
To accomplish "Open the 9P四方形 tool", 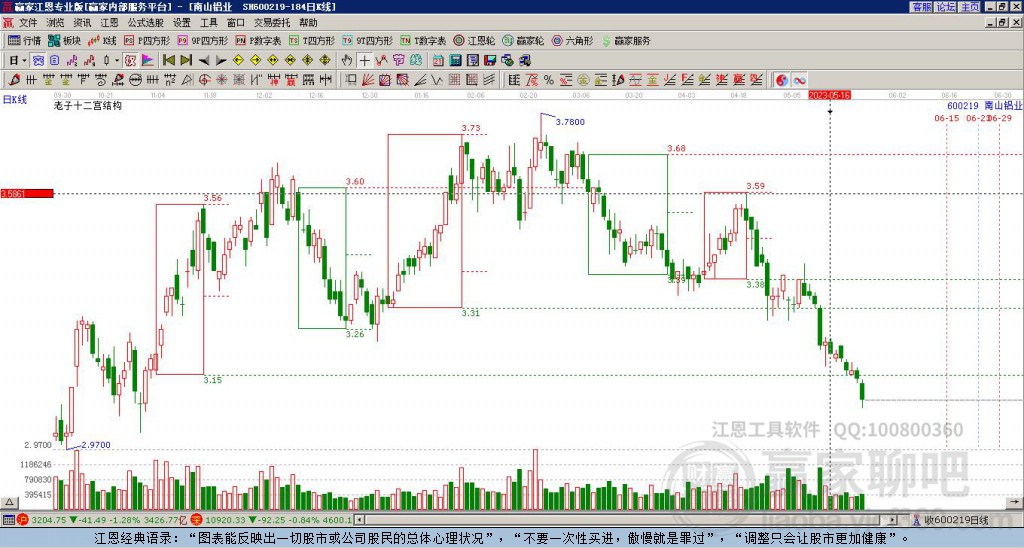I will coord(202,40).
